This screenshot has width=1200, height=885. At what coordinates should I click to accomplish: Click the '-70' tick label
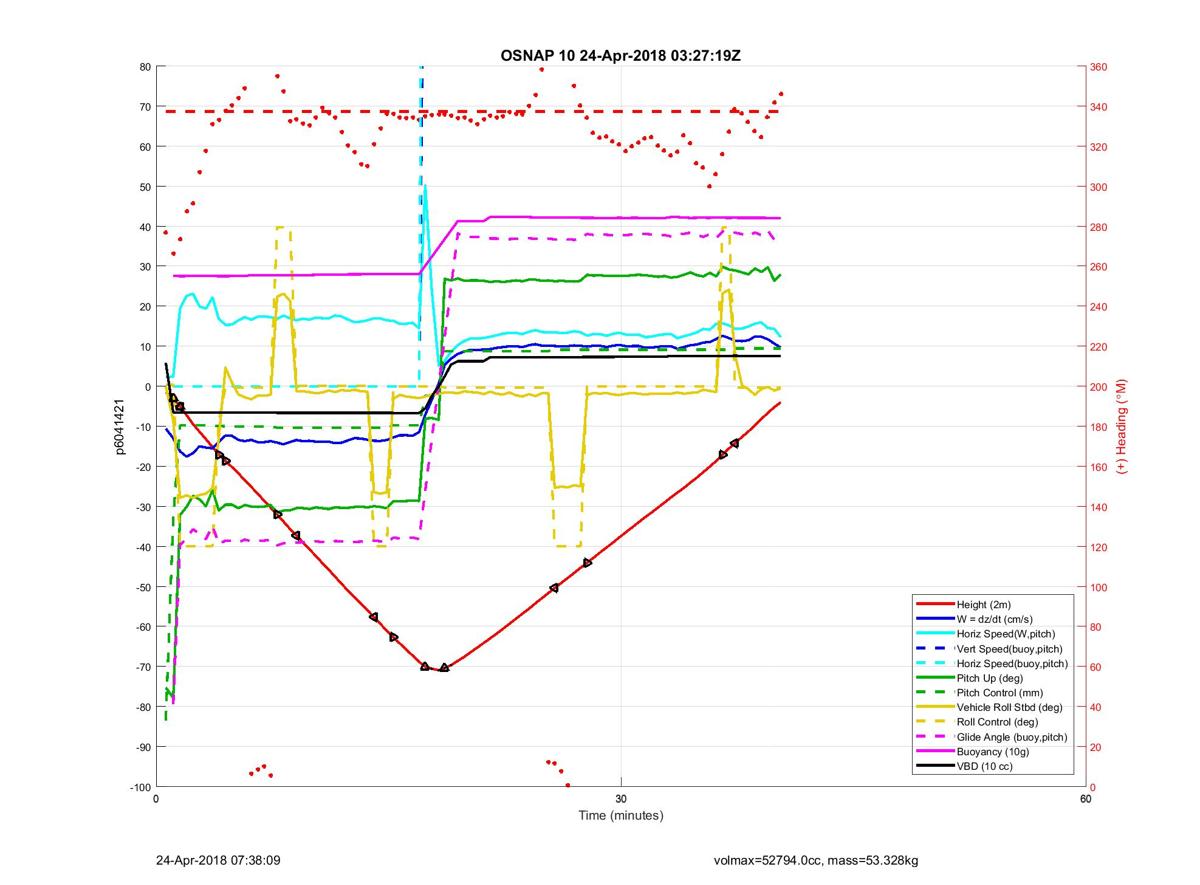[142, 667]
